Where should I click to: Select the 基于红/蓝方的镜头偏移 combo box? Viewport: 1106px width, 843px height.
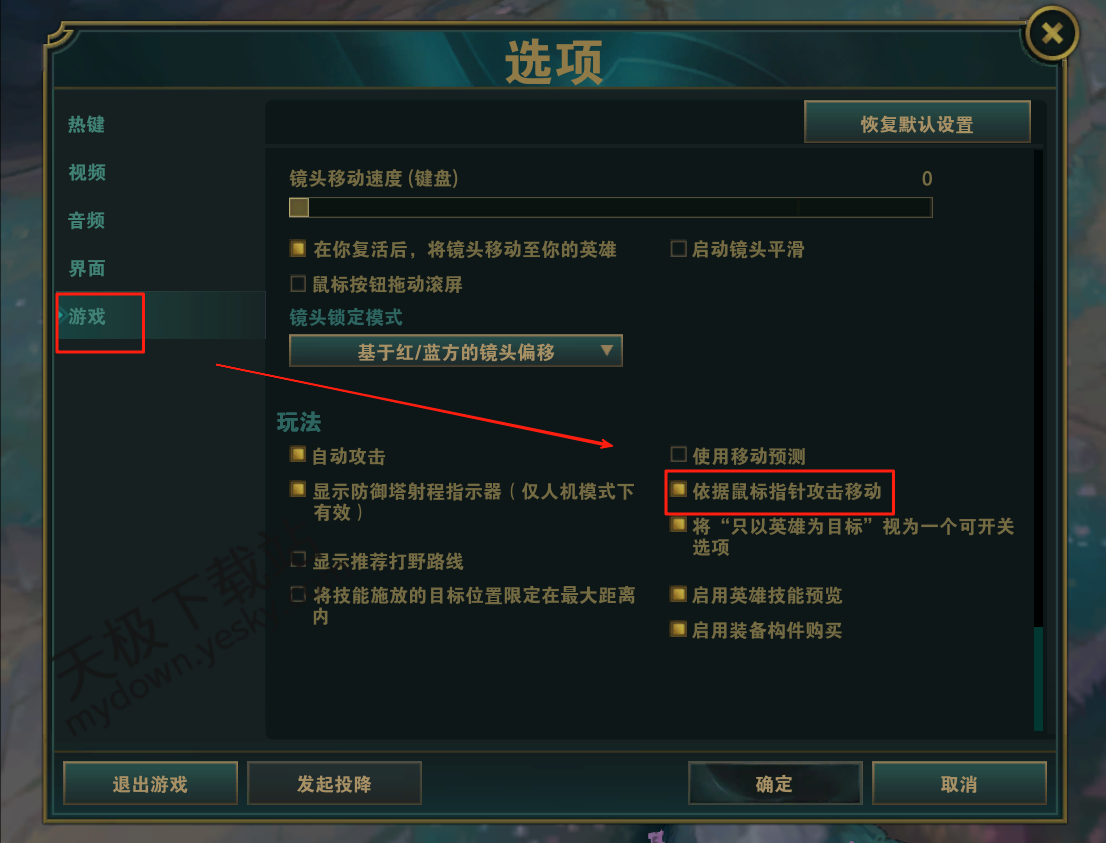click(456, 351)
